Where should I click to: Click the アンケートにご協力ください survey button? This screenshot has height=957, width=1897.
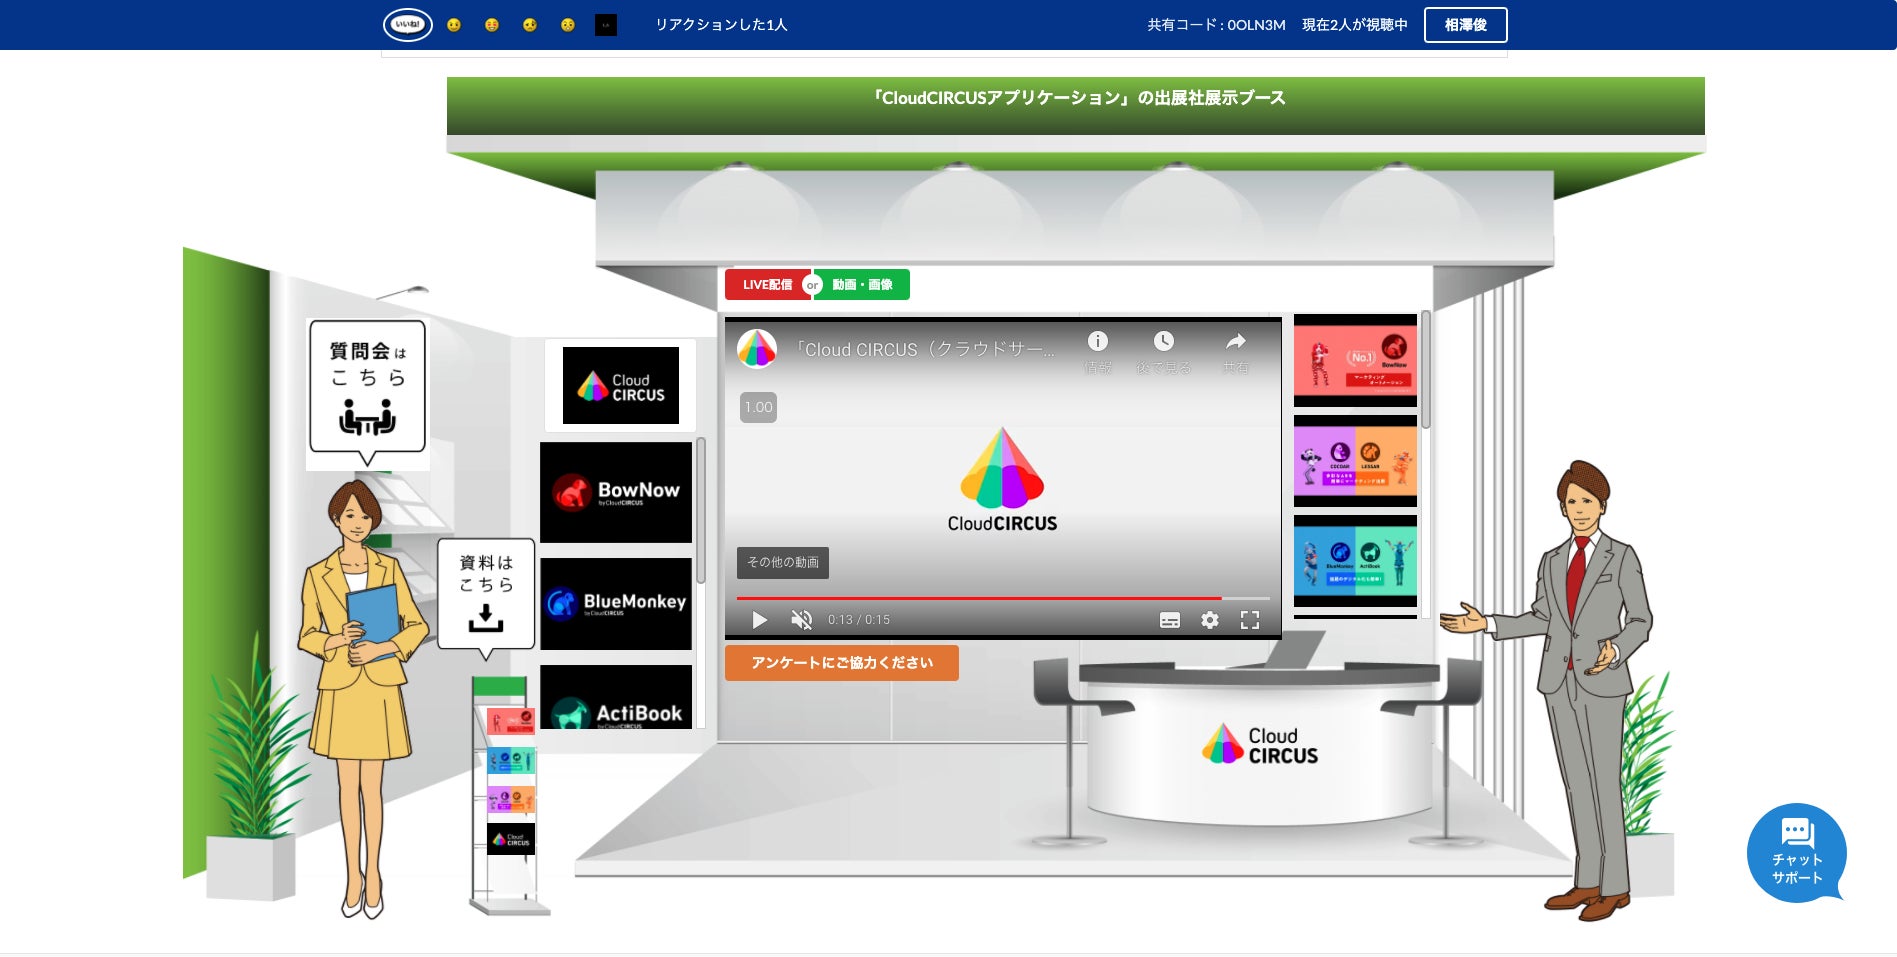[x=842, y=663]
